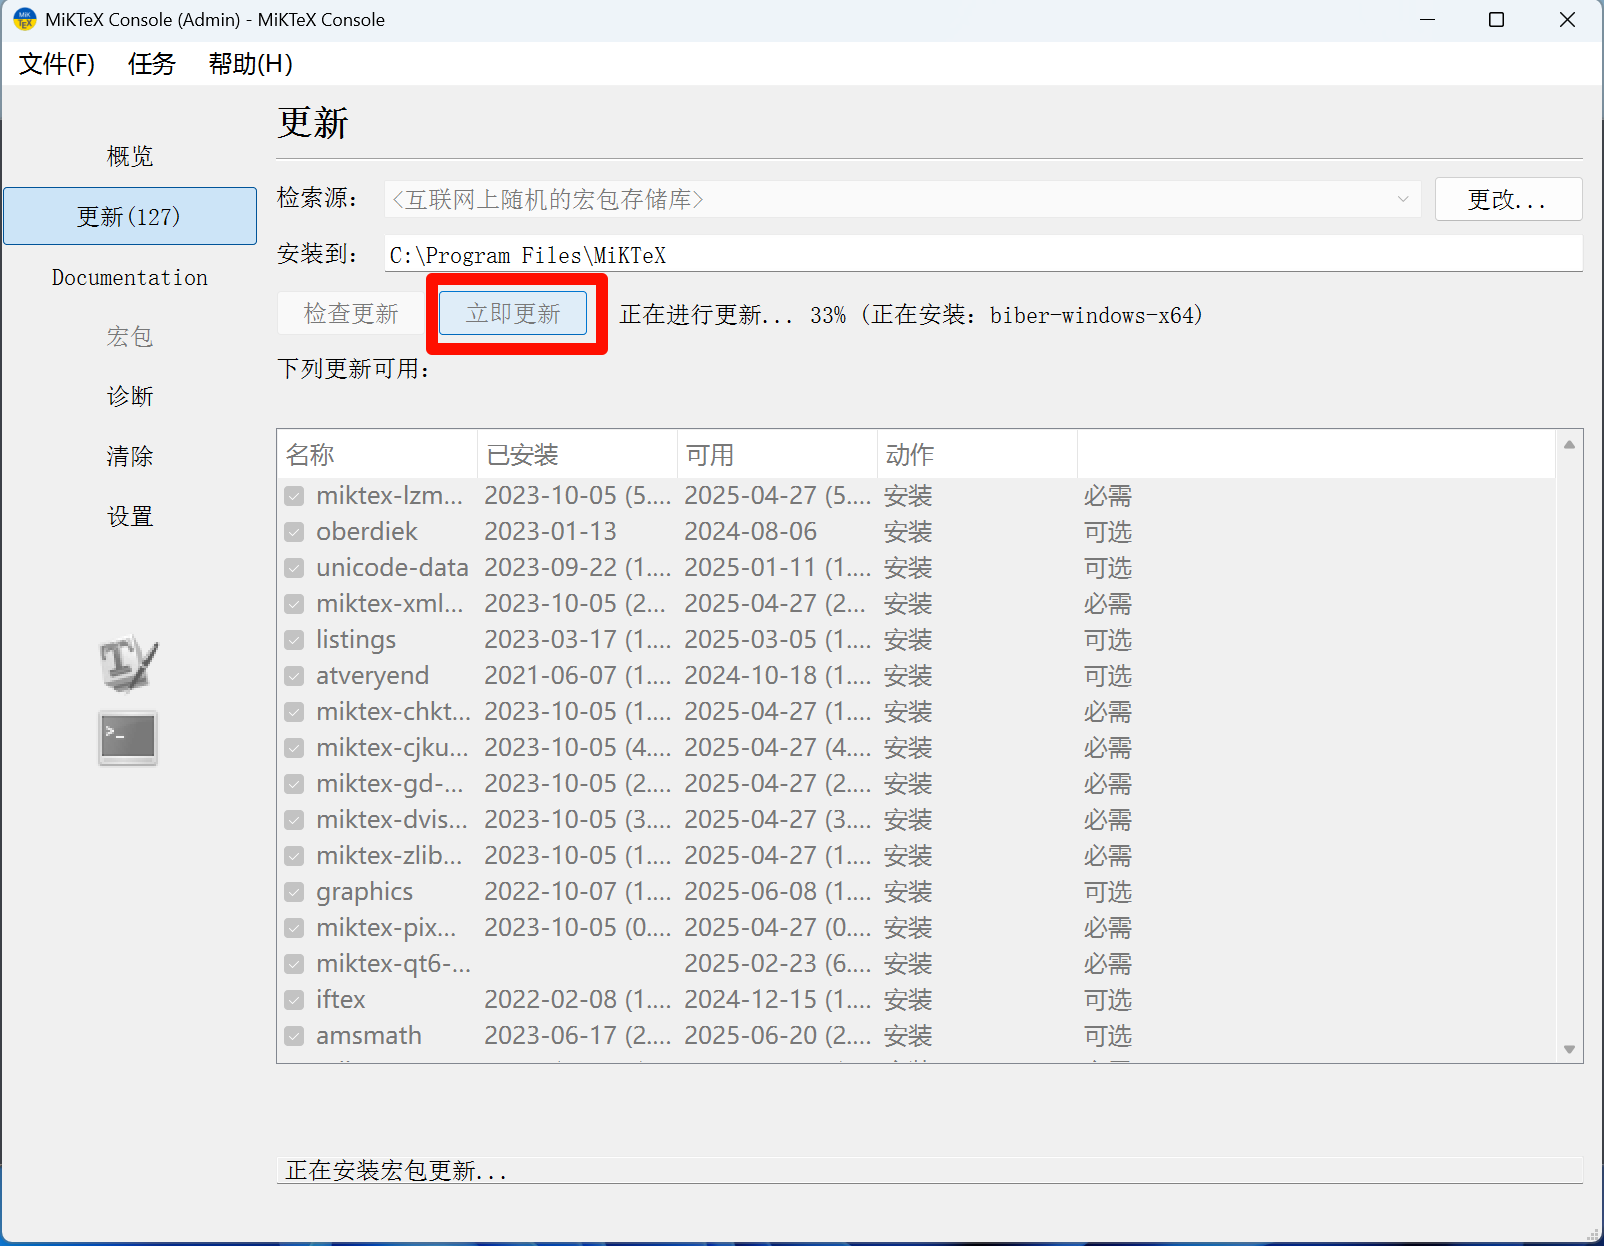Click the status text 正在安装宏包更新...
Viewport: 1604px width, 1246px height.
pos(396,1170)
